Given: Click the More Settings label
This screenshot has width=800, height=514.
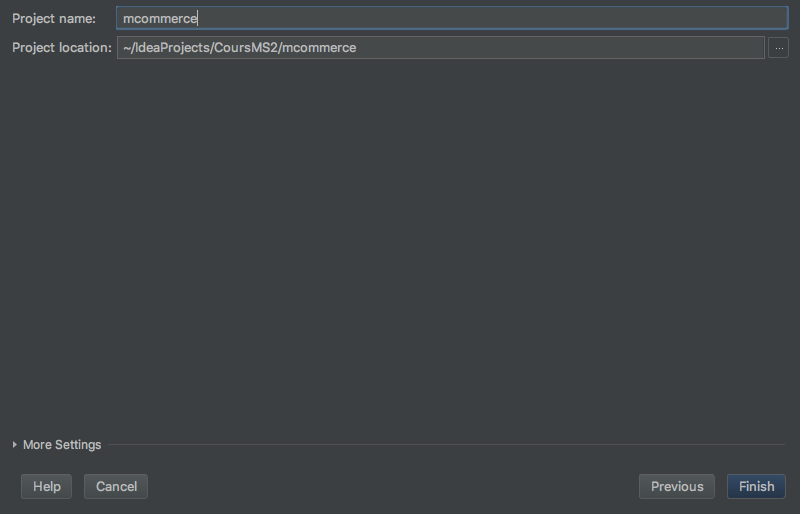Looking at the screenshot, I should pyautogui.click(x=62, y=445).
